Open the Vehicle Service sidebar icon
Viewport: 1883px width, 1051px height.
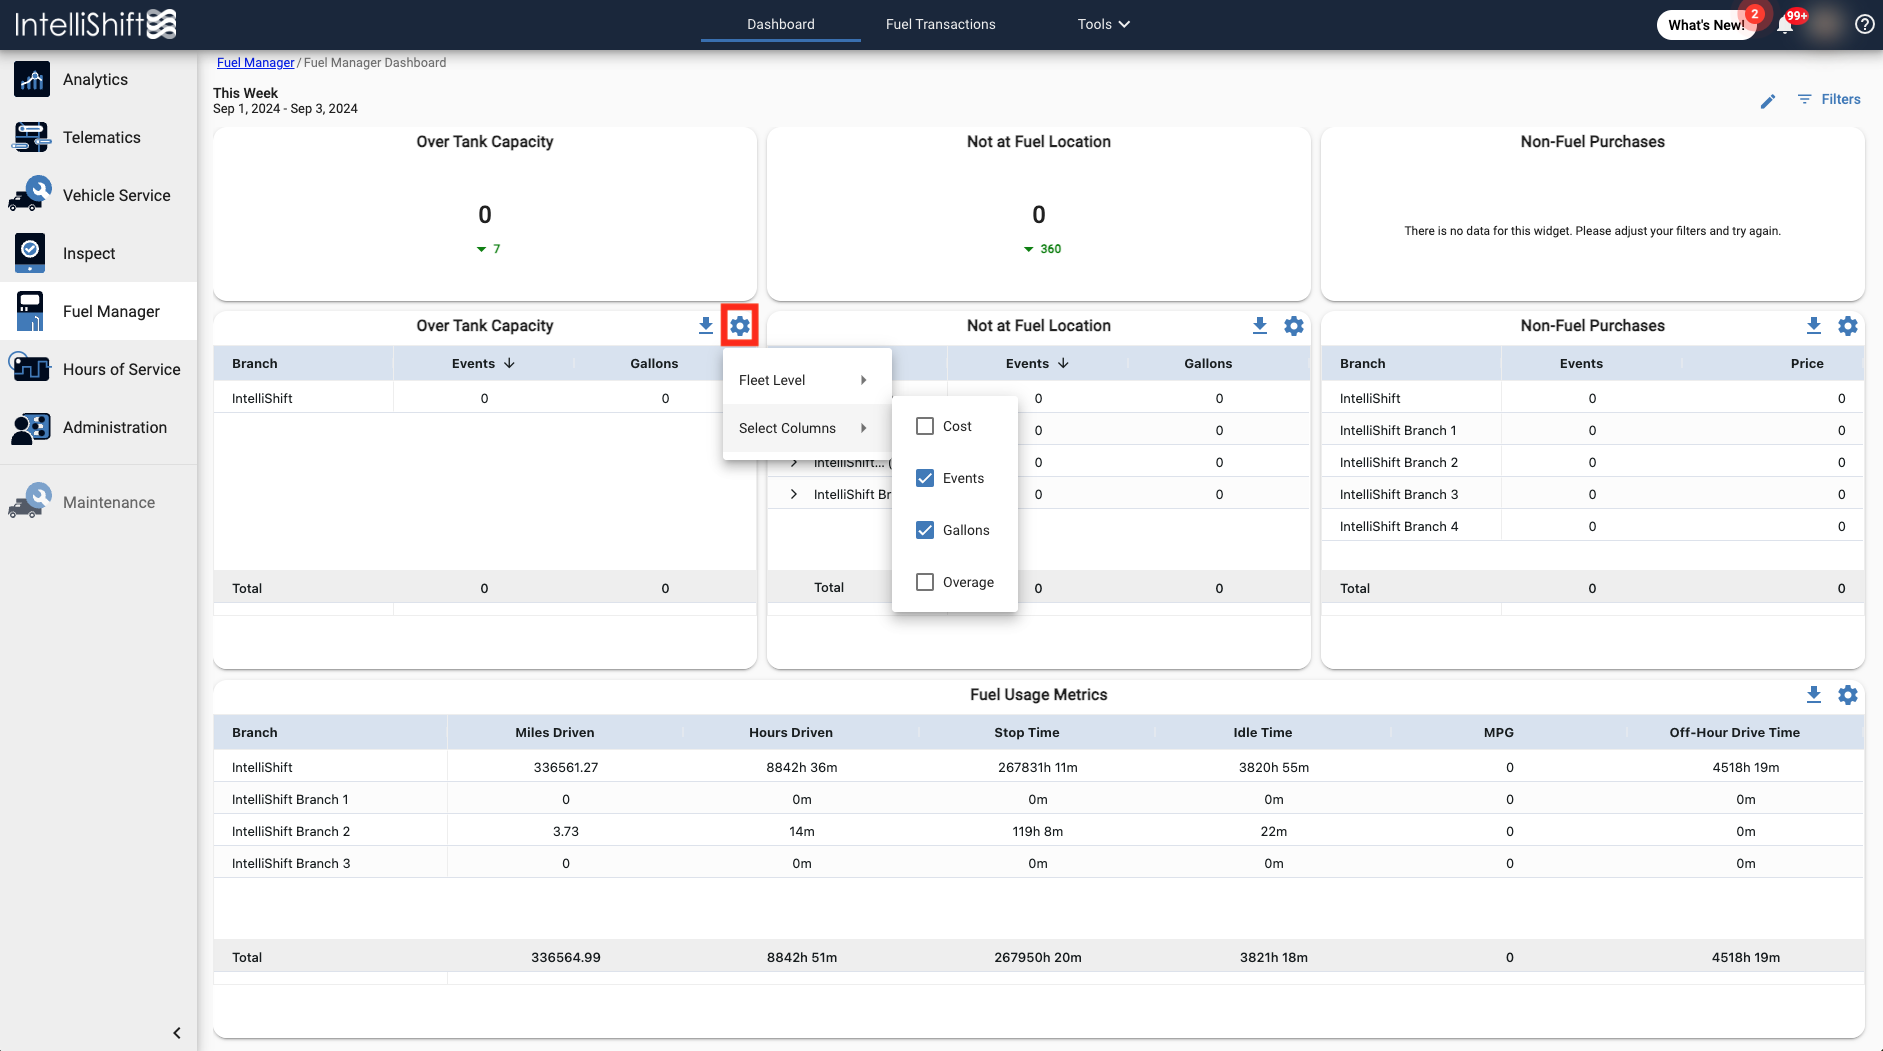tap(31, 195)
